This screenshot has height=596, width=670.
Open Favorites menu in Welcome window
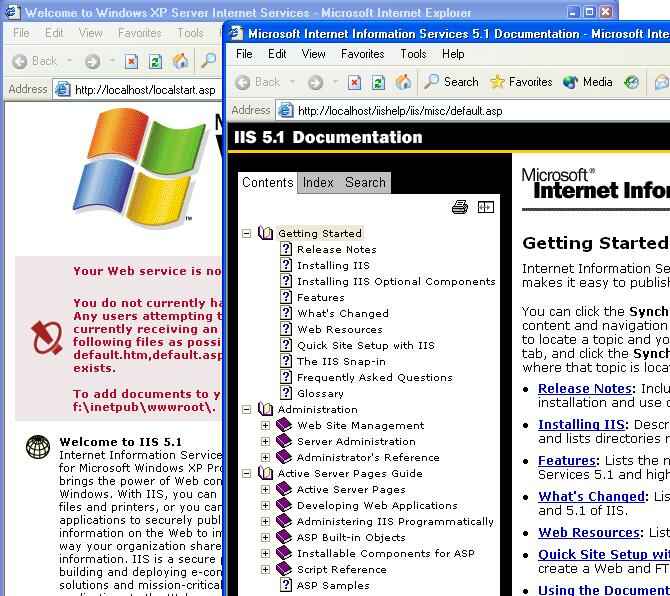pos(140,33)
